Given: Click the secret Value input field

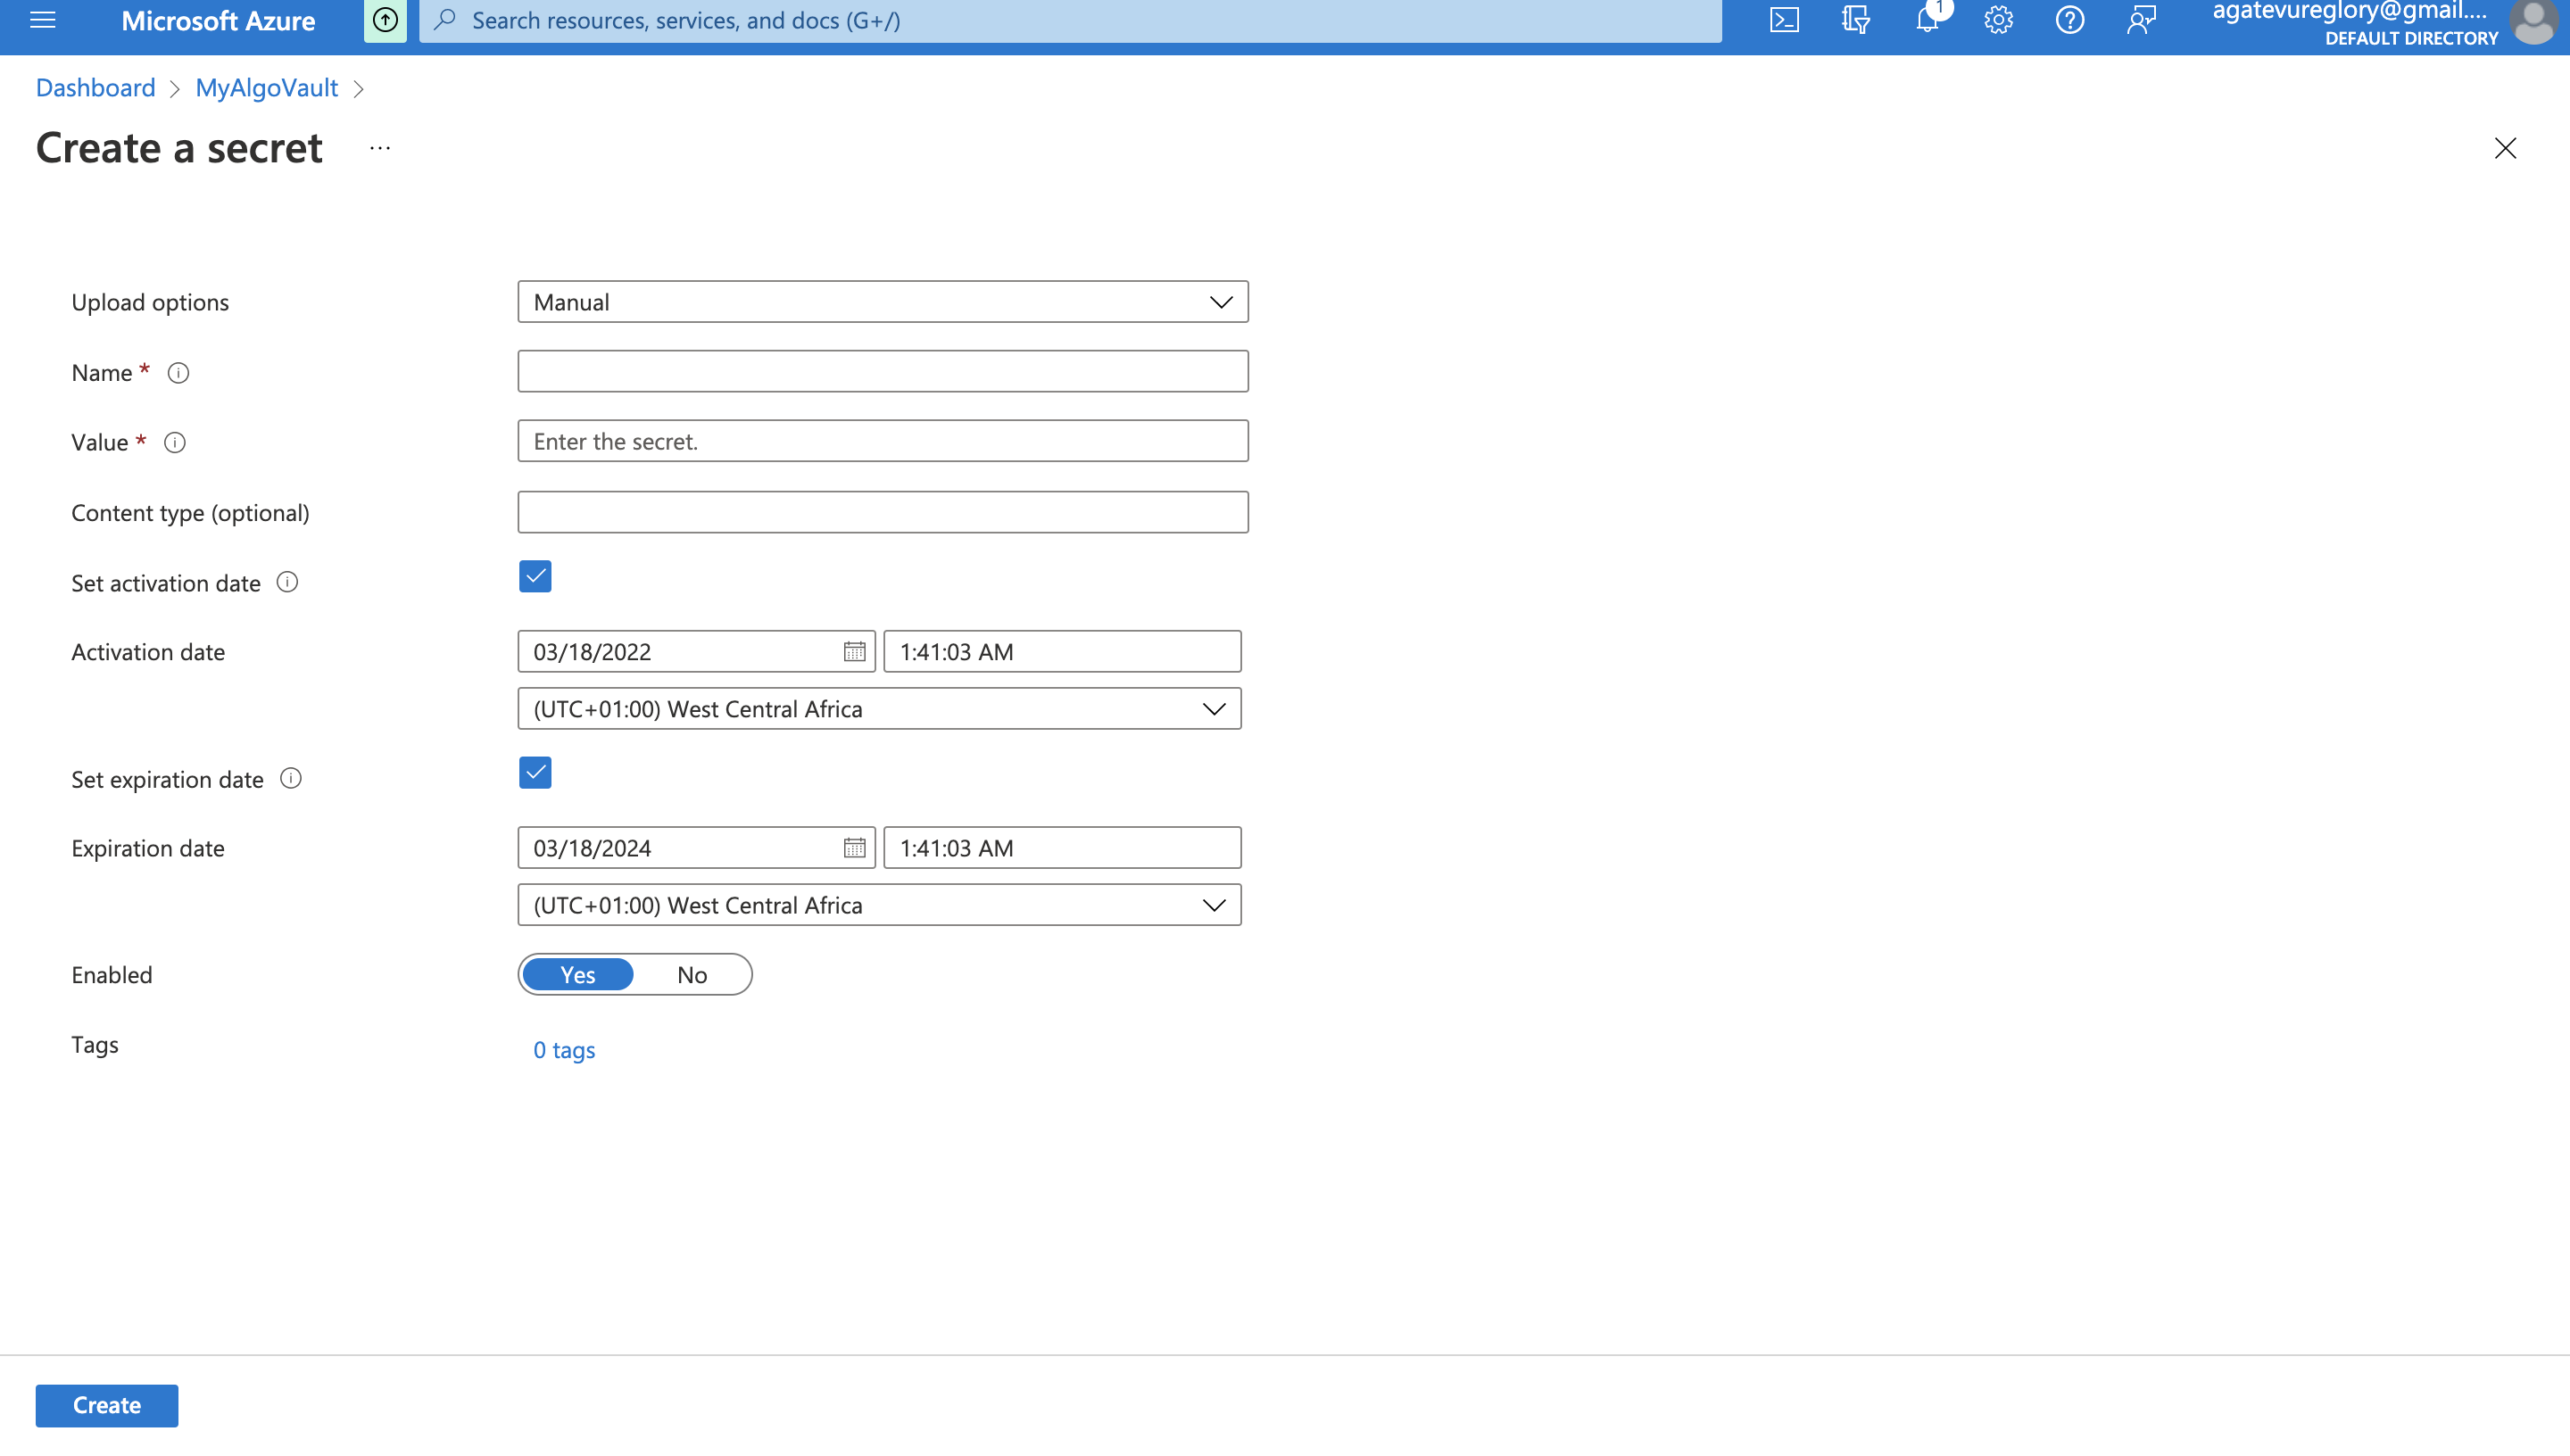Looking at the screenshot, I should pos(883,441).
